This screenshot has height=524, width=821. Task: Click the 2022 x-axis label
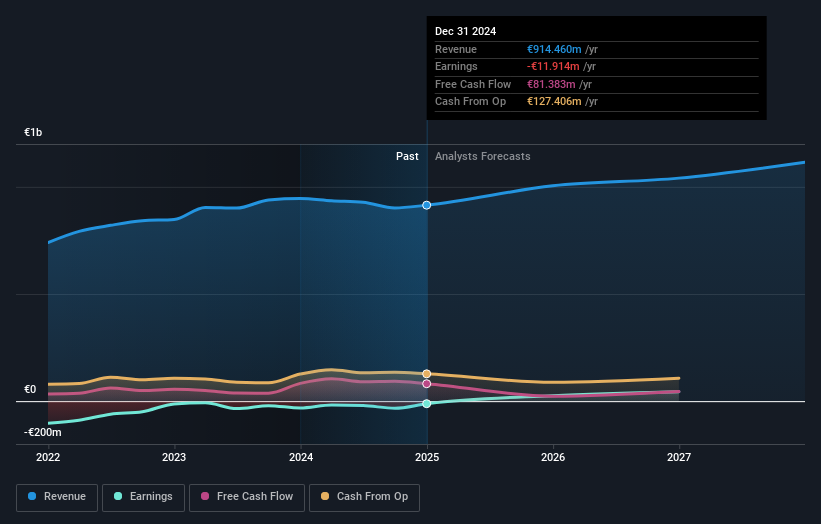[x=48, y=457]
